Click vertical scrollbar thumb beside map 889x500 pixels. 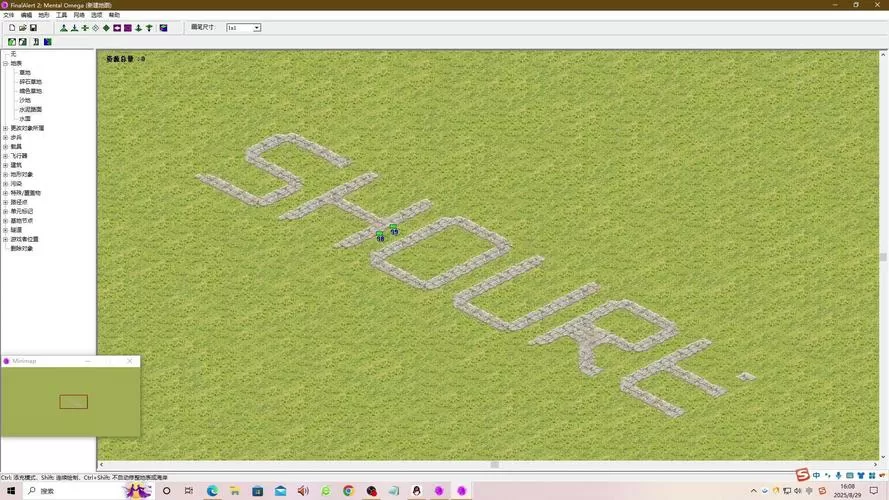tap(883, 257)
